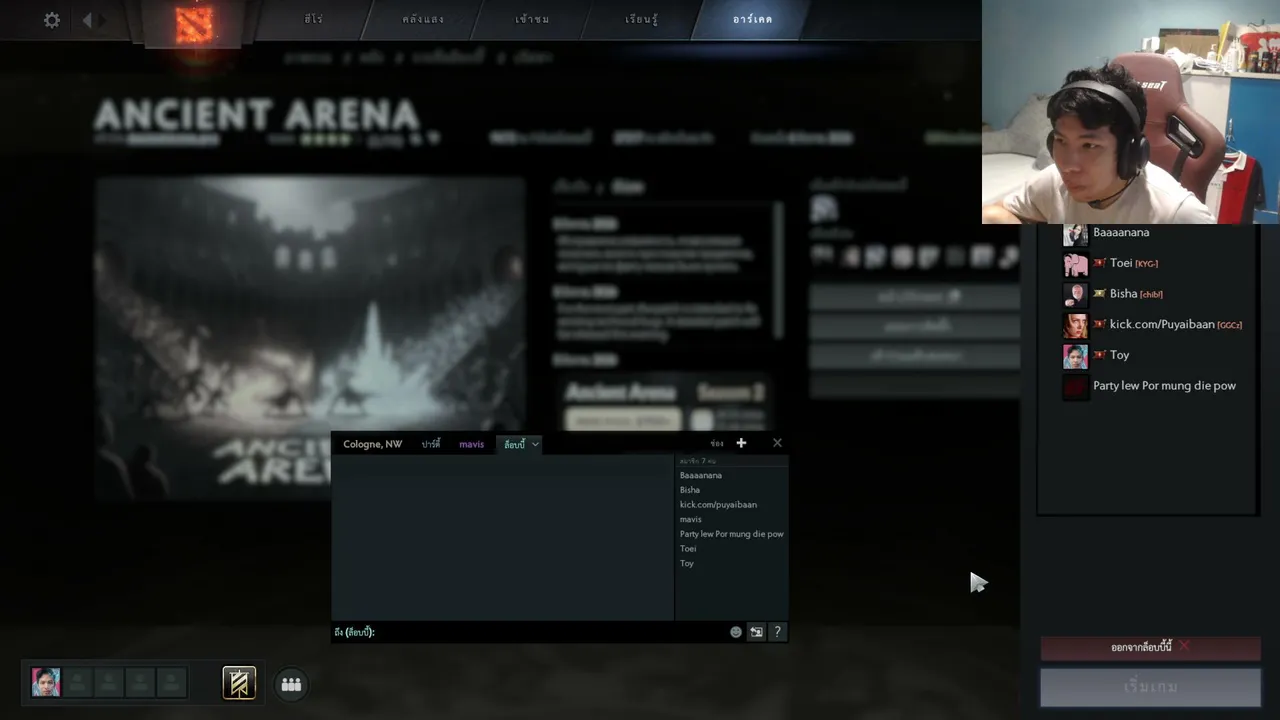Return home via the Dota 2 logo
This screenshot has height=720, width=1280.
click(195, 24)
